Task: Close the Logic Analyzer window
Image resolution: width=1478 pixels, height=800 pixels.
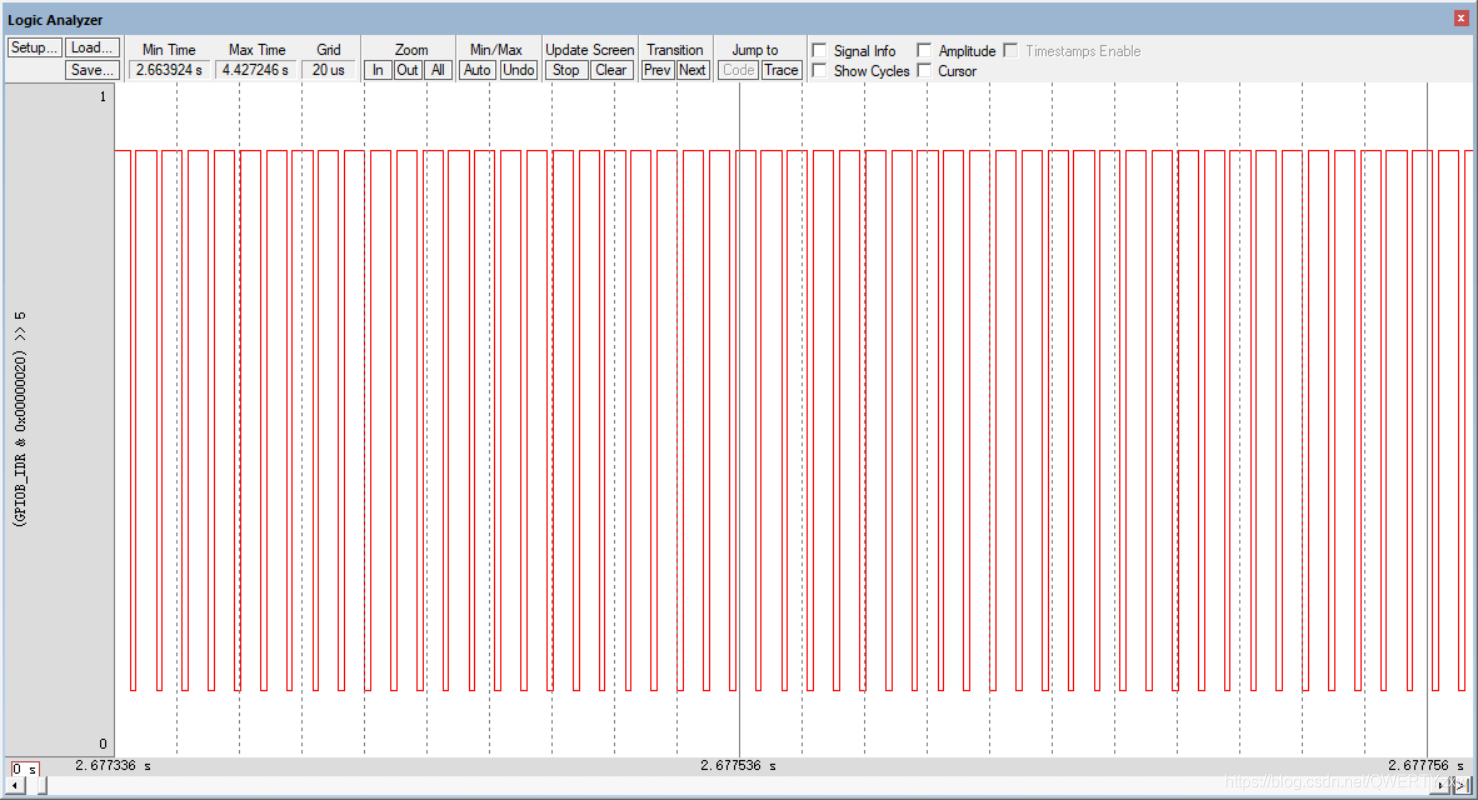Action: 1461,19
